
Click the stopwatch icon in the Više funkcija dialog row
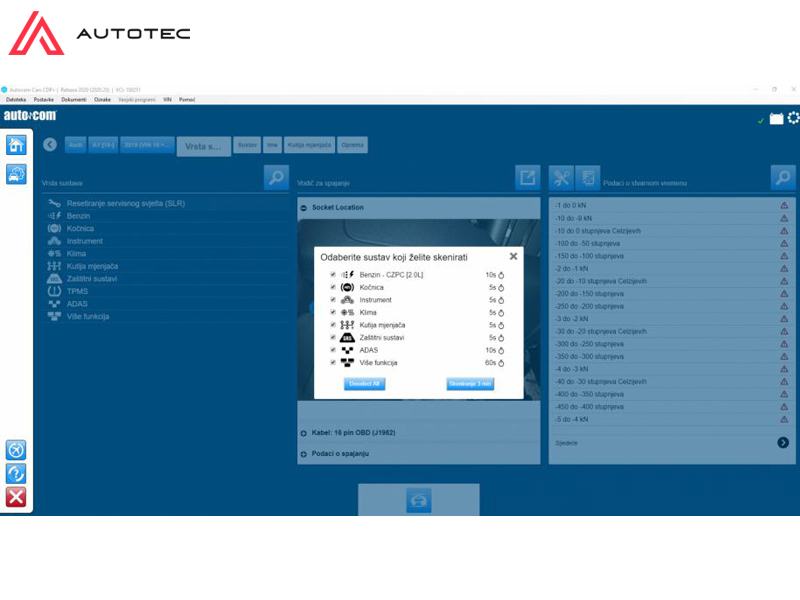point(501,363)
